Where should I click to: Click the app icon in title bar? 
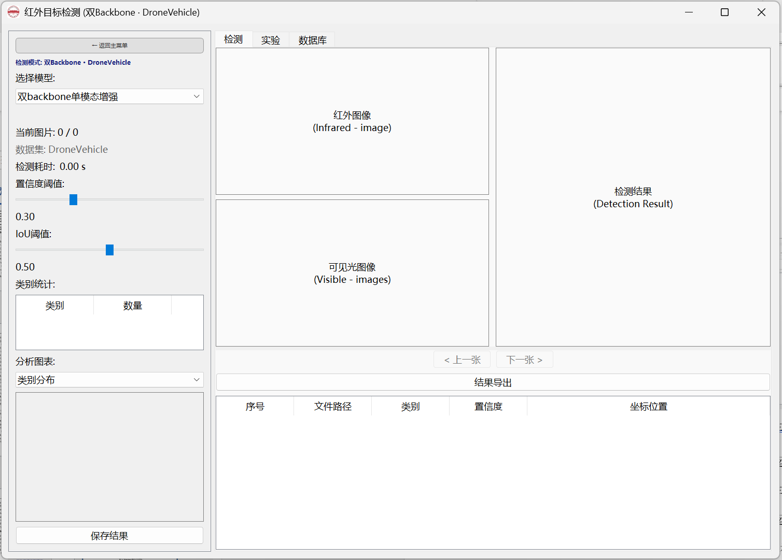click(13, 12)
